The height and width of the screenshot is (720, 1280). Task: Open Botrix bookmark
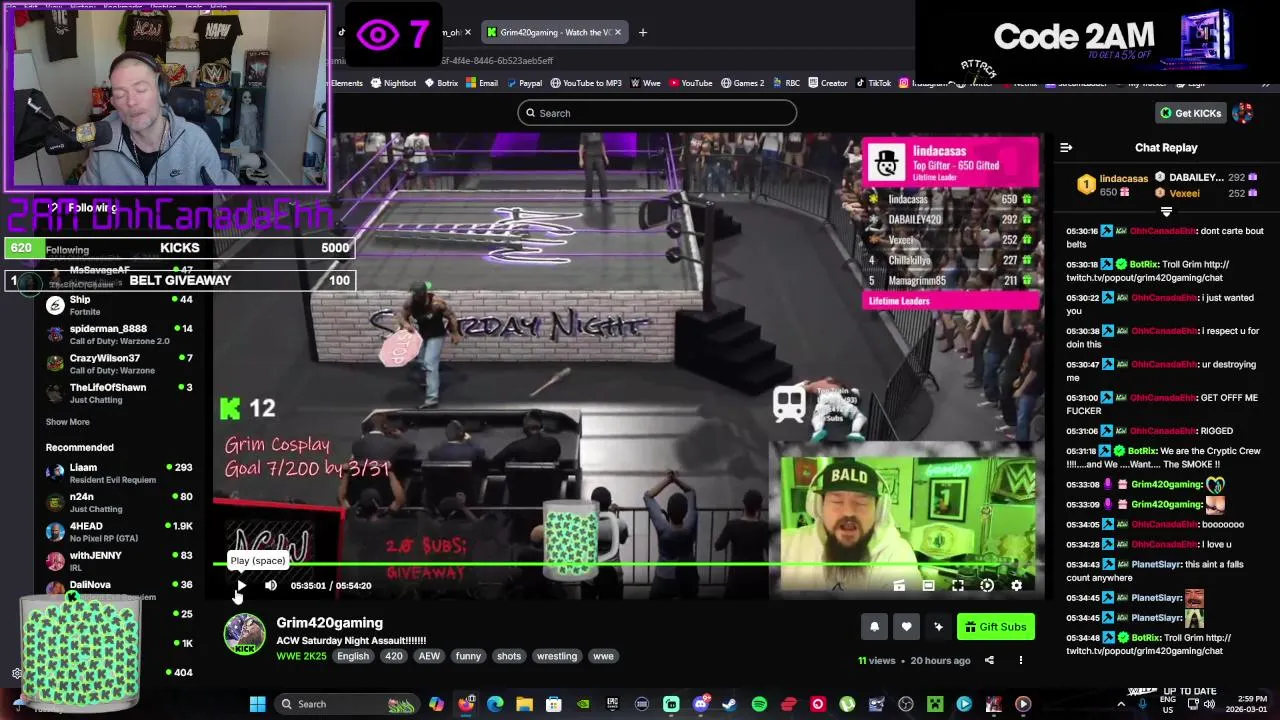point(441,83)
